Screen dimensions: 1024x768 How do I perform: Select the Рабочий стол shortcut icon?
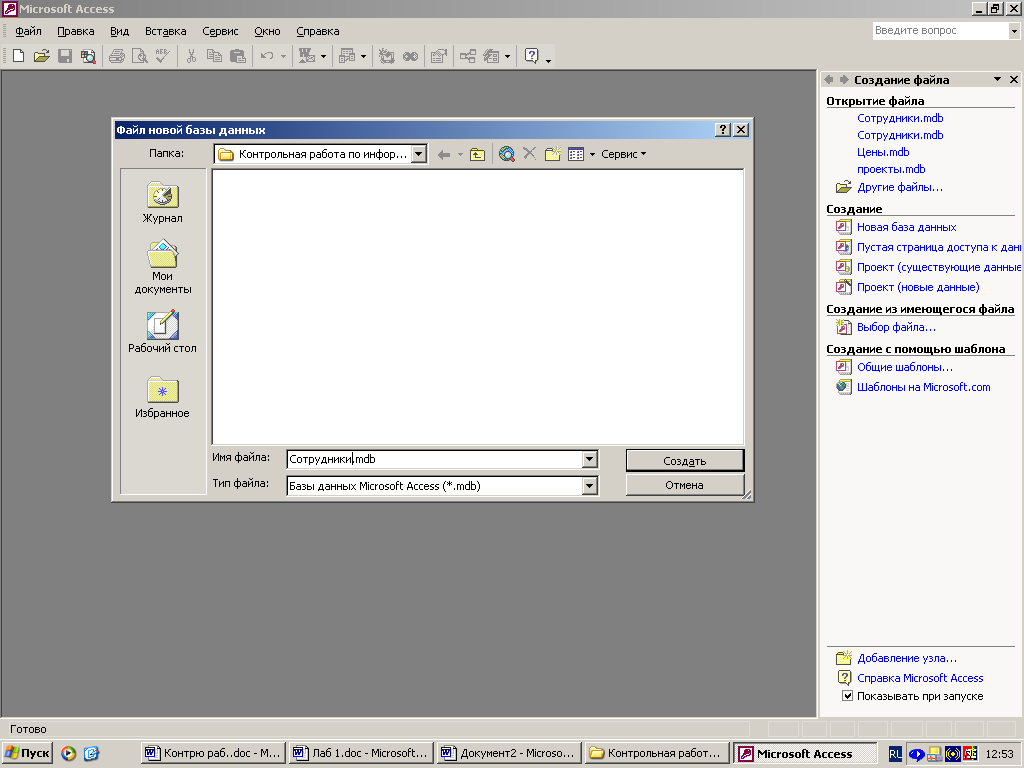(x=162, y=326)
